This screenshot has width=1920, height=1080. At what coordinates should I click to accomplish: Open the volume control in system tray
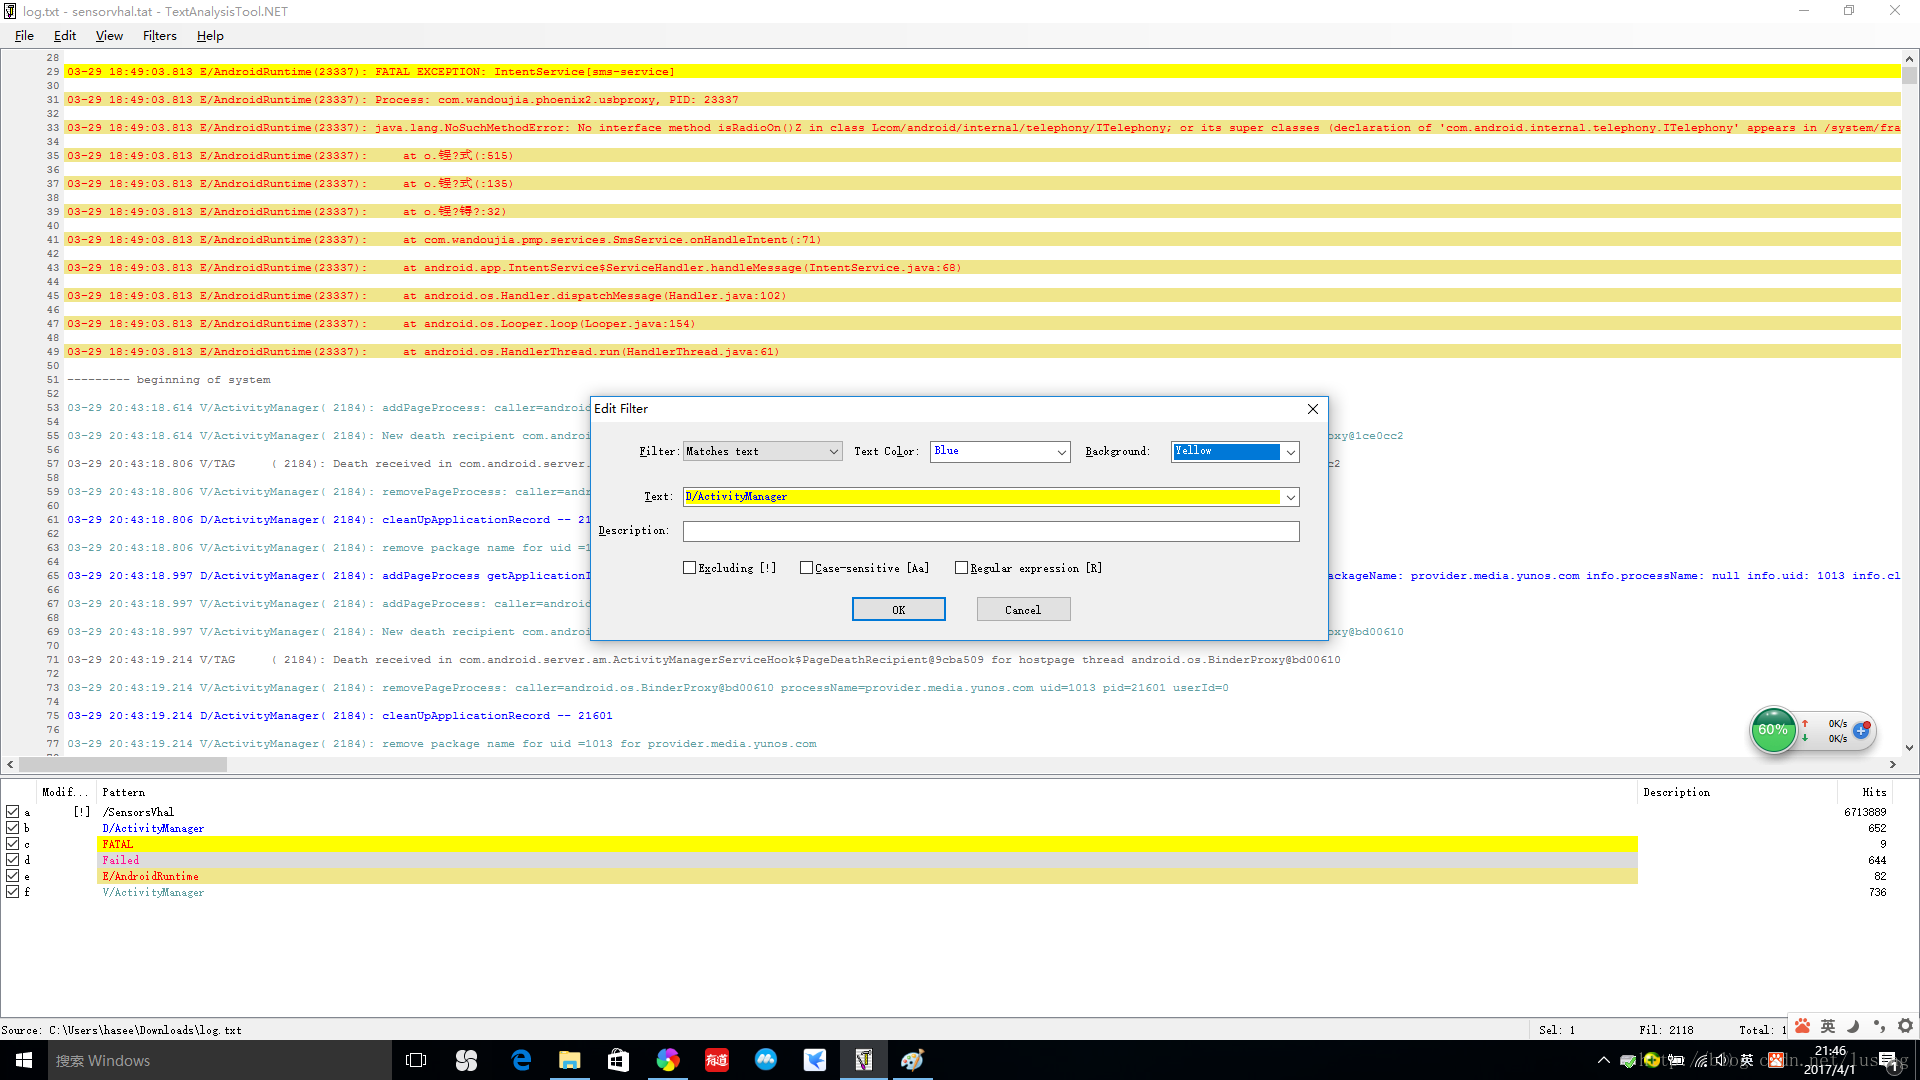pos(1723,1060)
